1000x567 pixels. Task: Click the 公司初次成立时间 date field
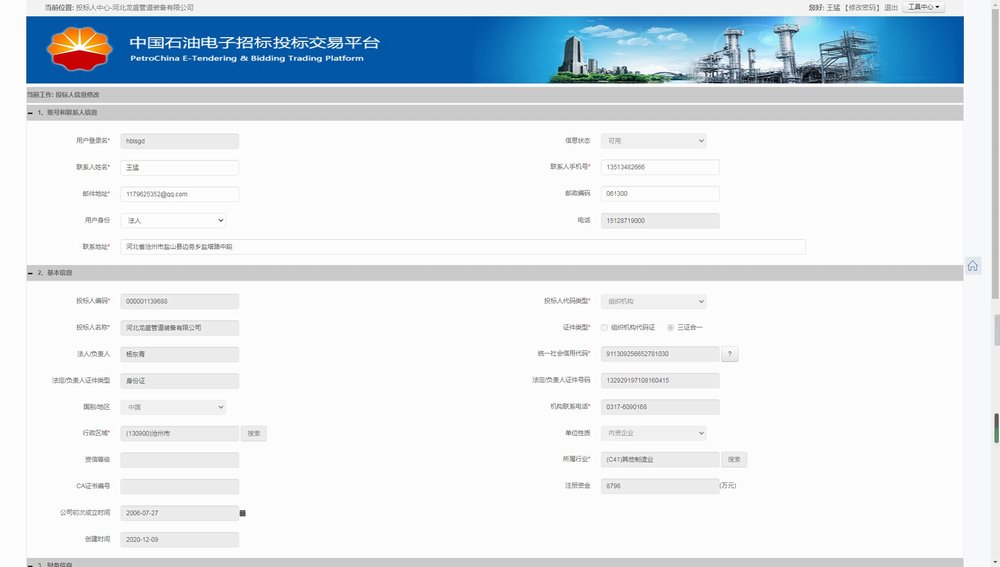pos(179,513)
